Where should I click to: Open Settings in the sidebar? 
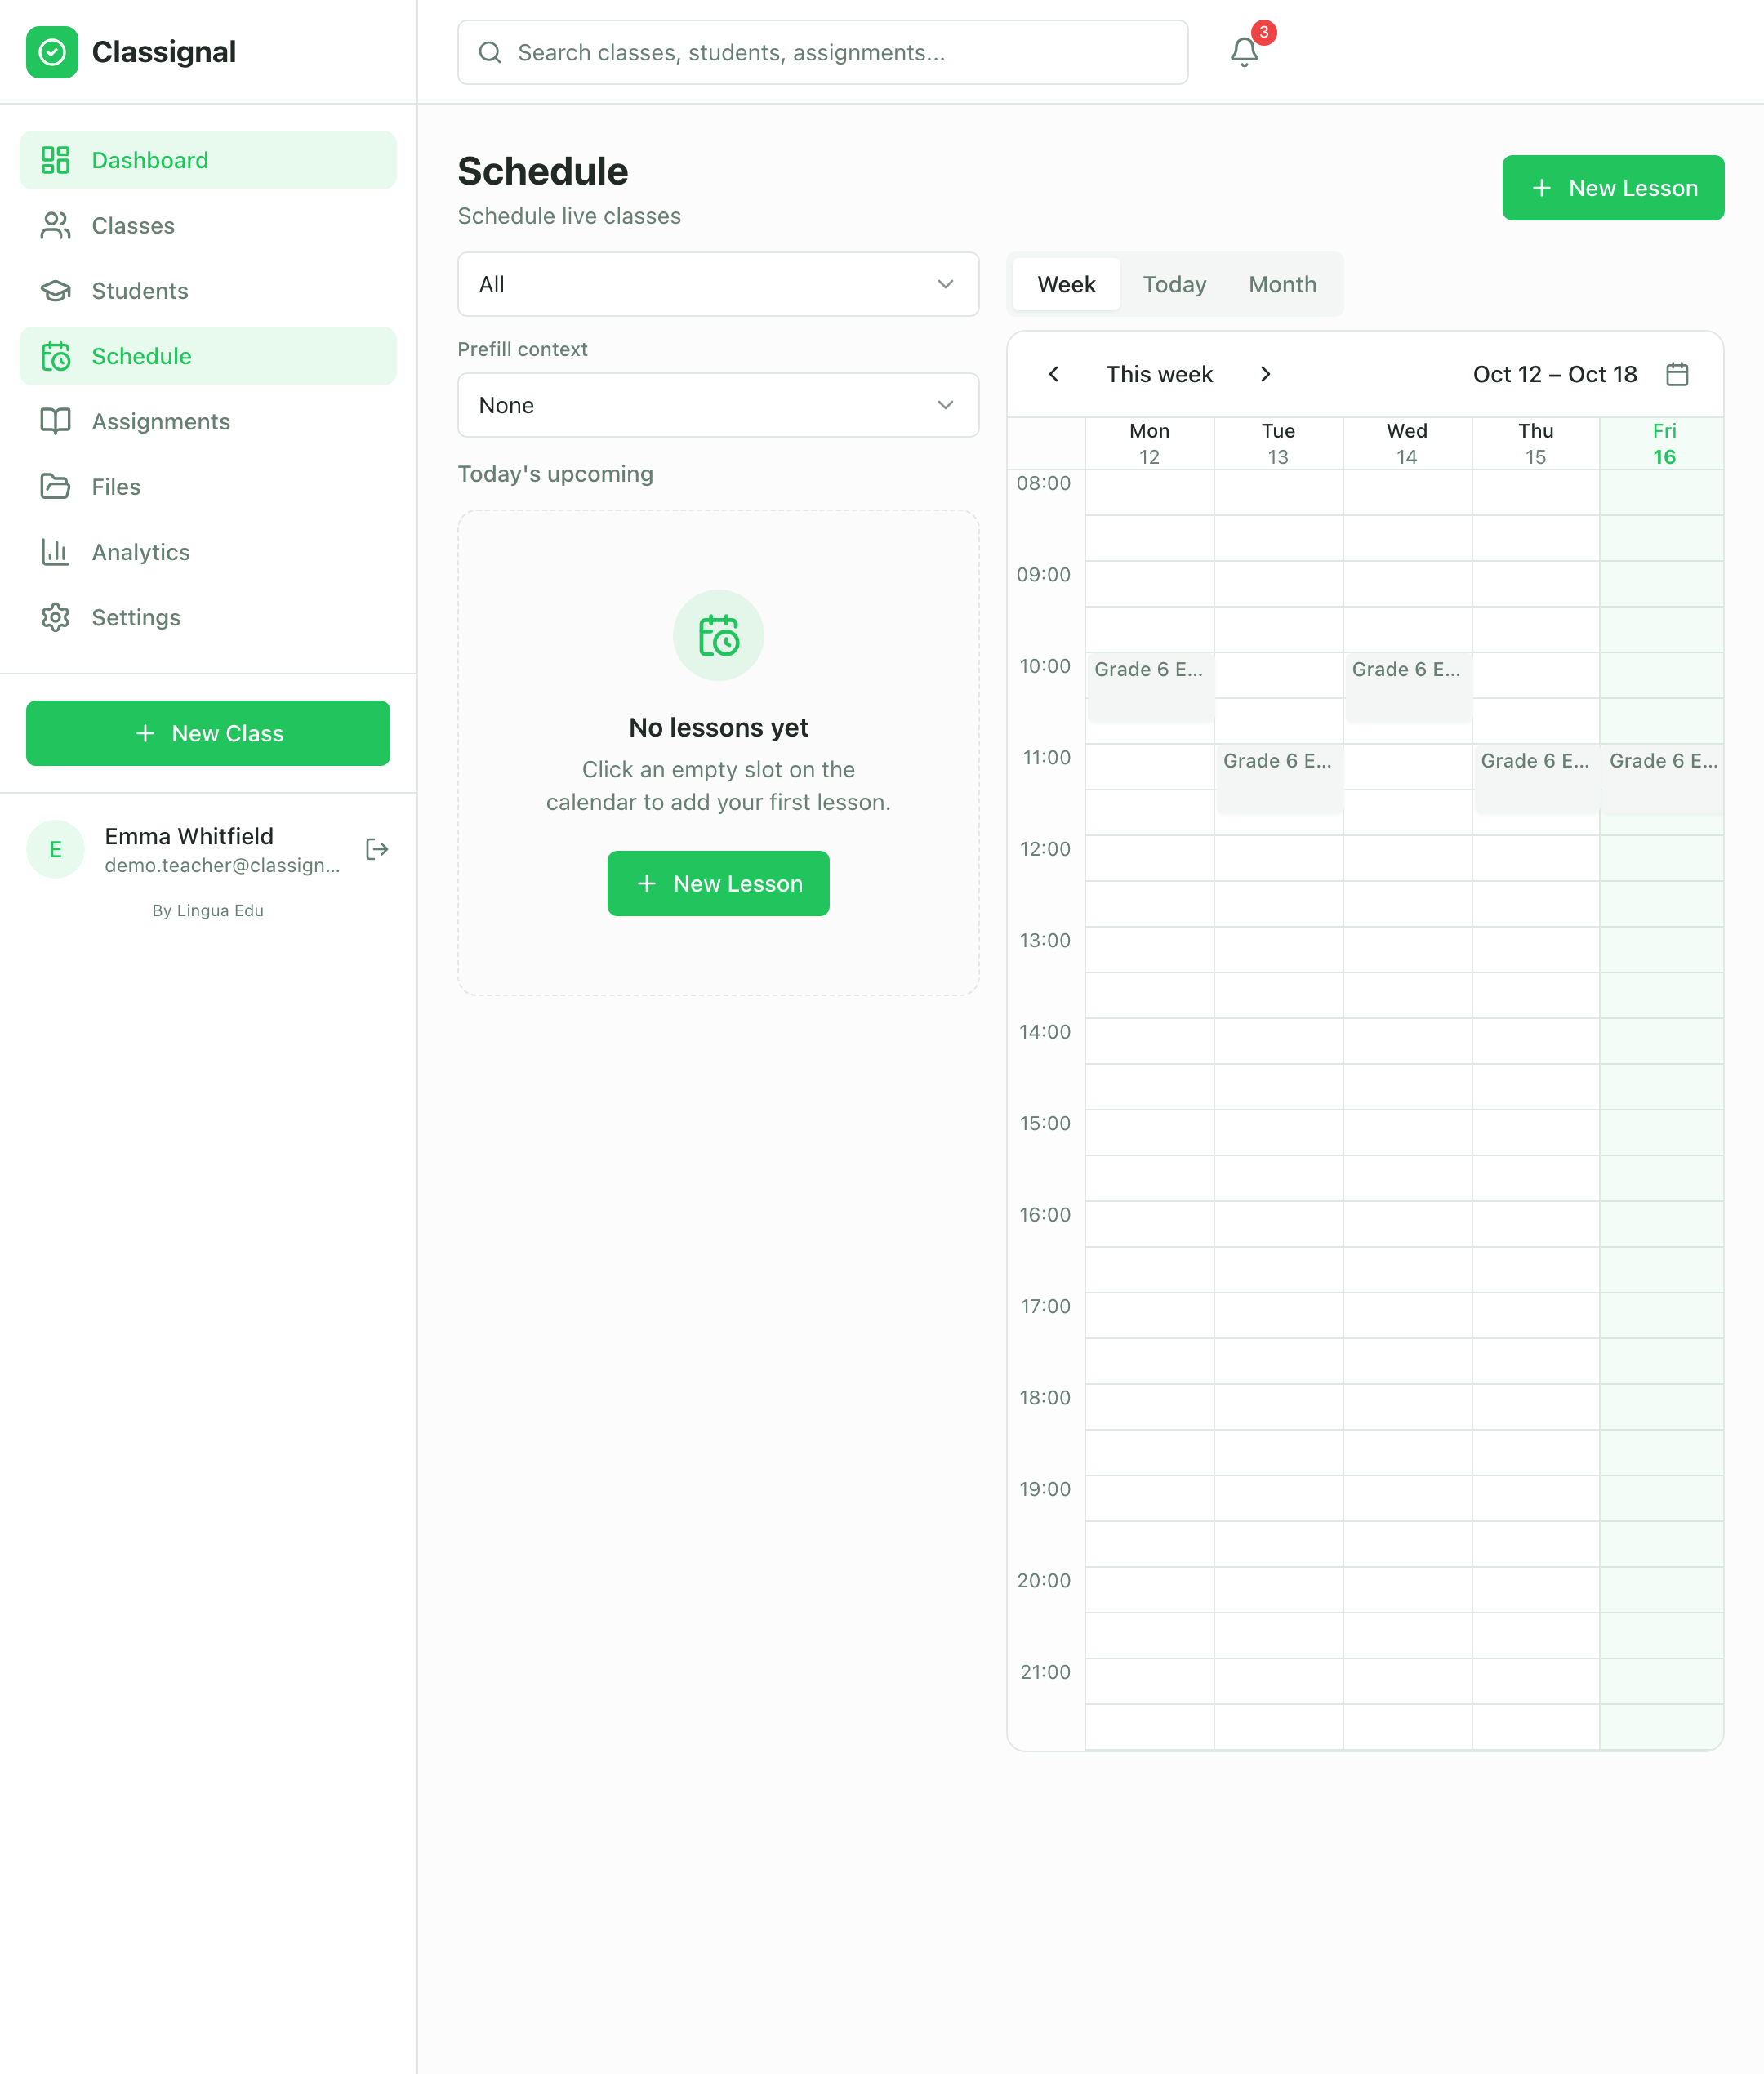click(208, 617)
